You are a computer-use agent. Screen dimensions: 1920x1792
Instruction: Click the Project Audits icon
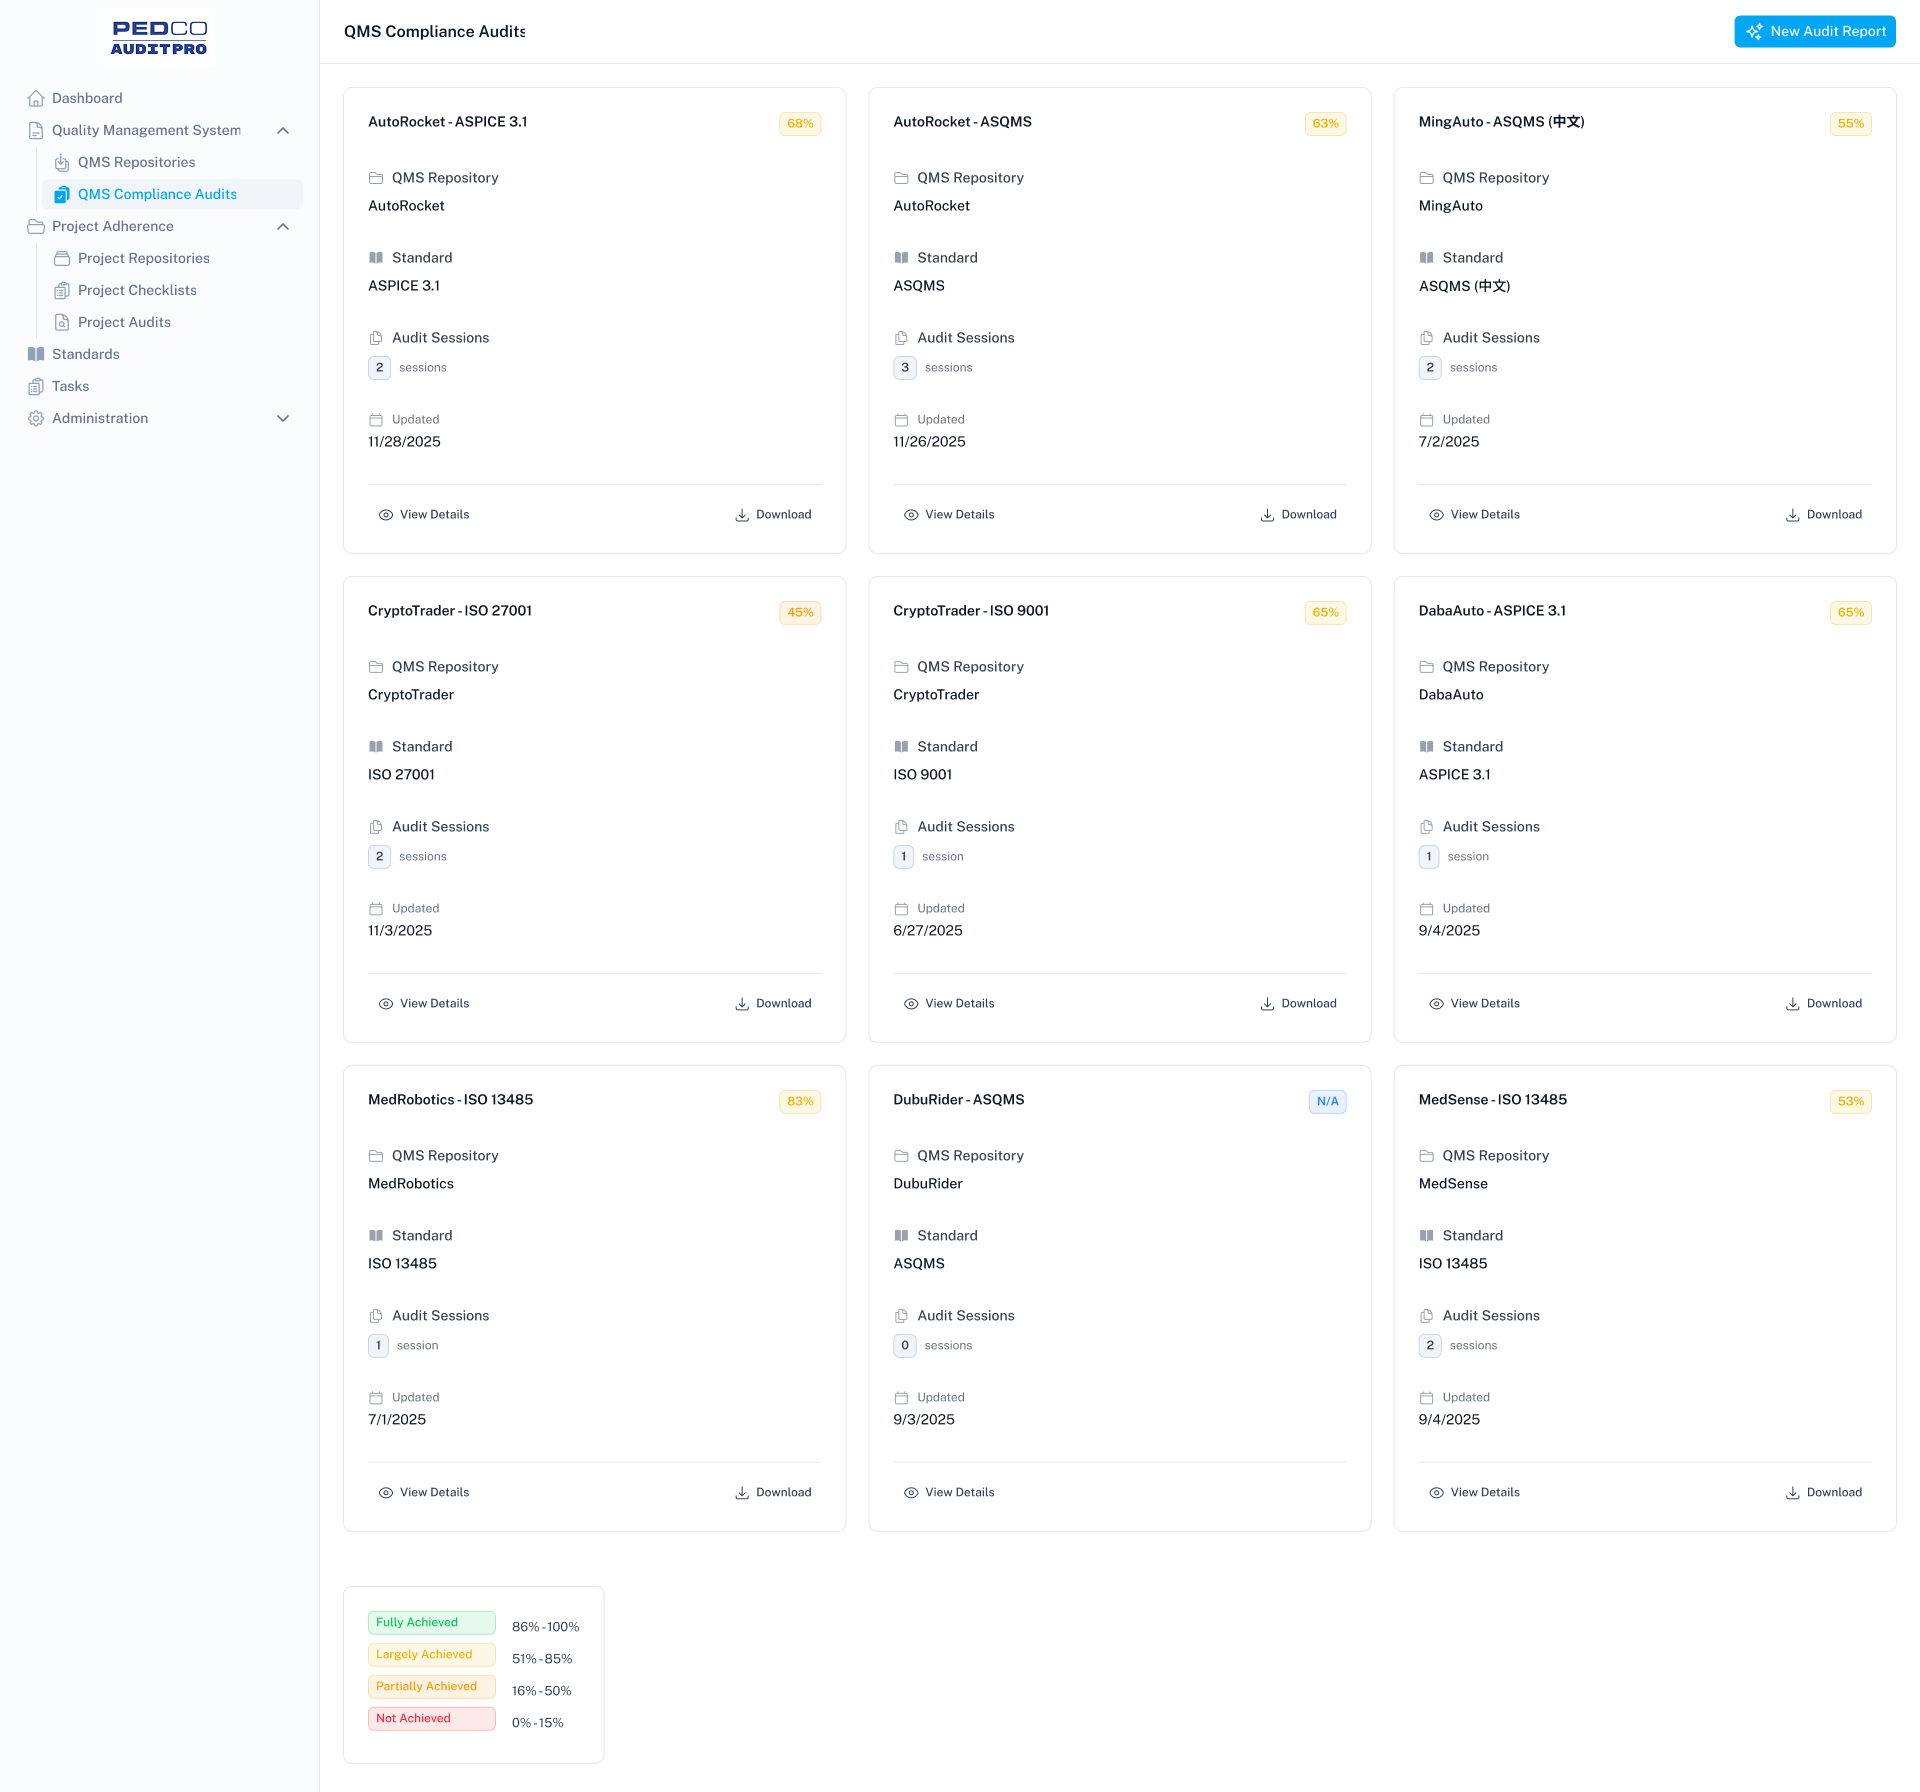(x=62, y=322)
